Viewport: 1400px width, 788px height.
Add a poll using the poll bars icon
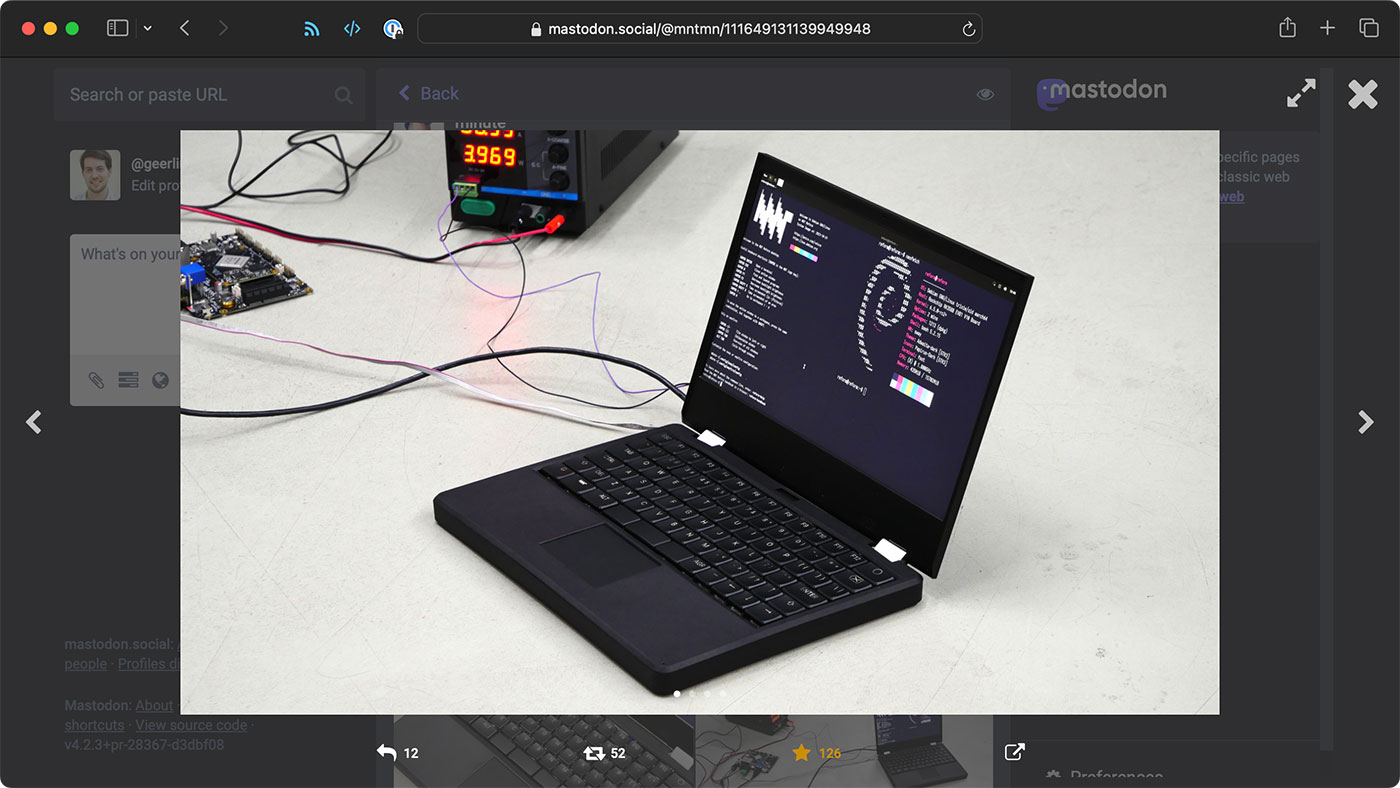pyautogui.click(x=128, y=380)
